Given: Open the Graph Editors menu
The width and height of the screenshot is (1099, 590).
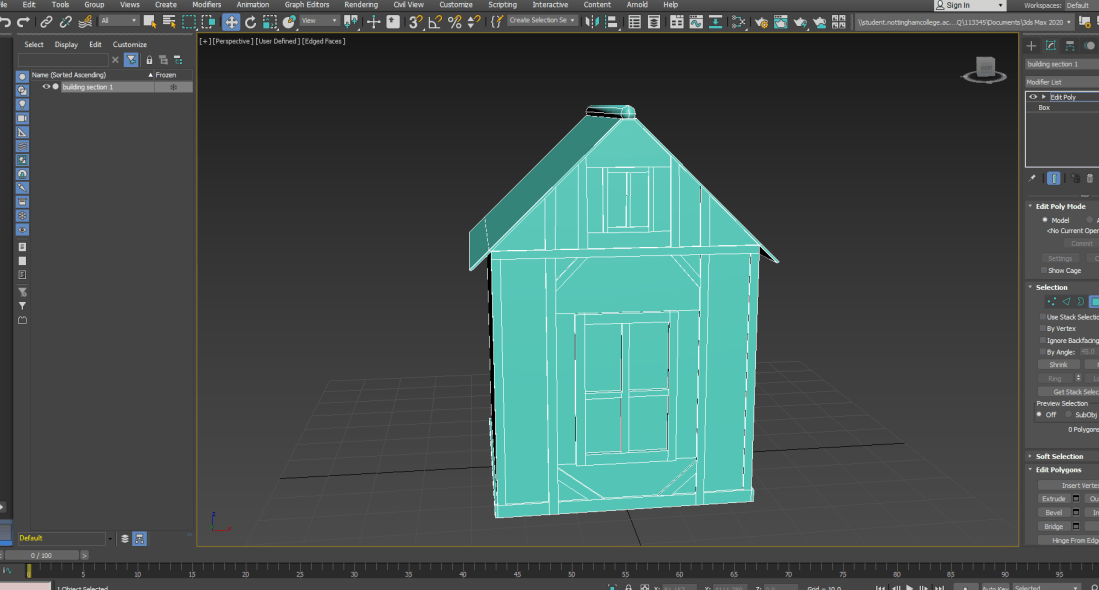Looking at the screenshot, I should [x=306, y=5].
